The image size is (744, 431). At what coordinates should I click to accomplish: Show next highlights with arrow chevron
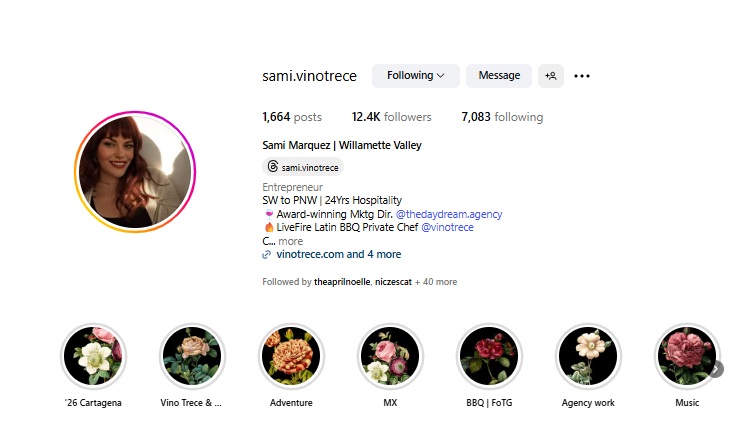(x=717, y=369)
